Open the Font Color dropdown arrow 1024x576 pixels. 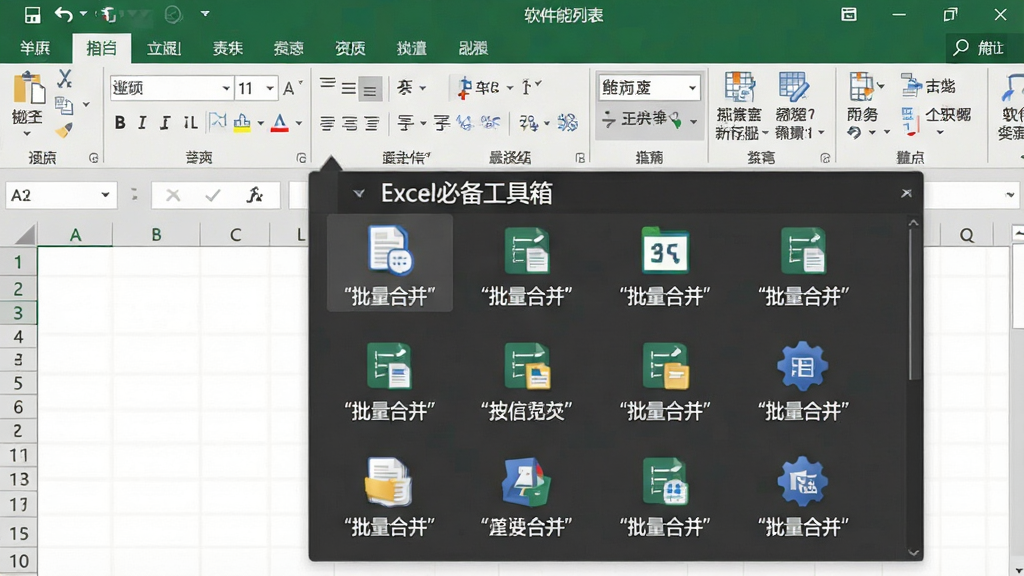coord(298,123)
